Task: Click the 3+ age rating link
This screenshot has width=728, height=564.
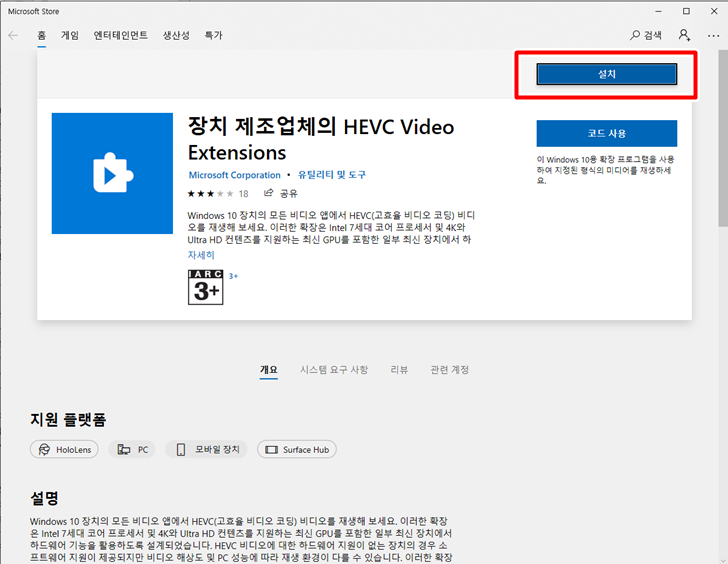Action: click(233, 276)
